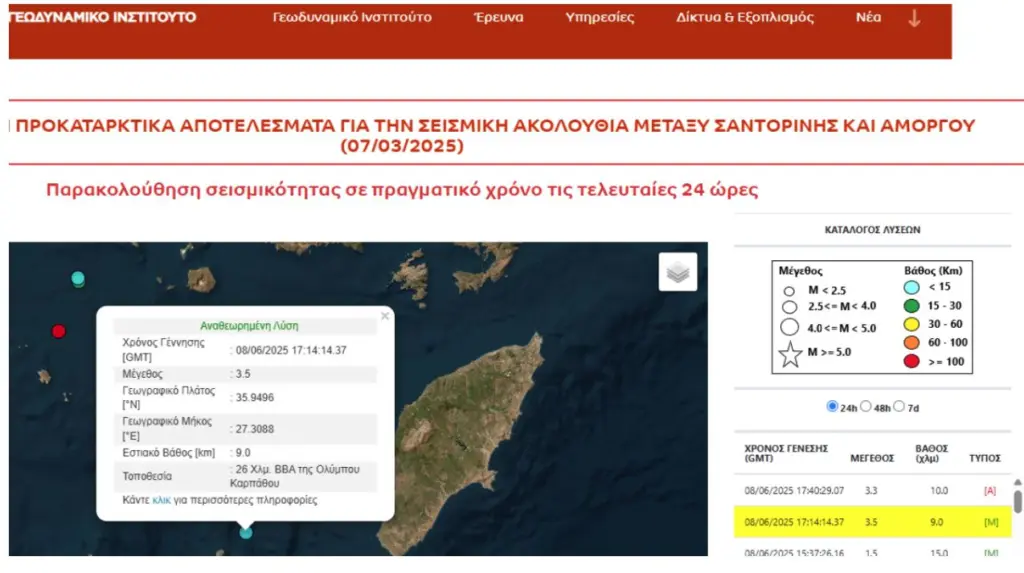Expand the Δίκτυα & Εξοπλισμός menu
Viewport: 1024px width, 573px height.
[745, 18]
